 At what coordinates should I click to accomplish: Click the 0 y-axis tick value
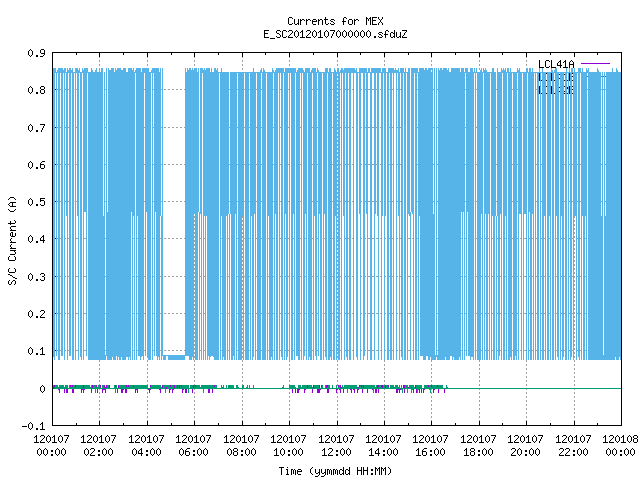click(x=42, y=389)
